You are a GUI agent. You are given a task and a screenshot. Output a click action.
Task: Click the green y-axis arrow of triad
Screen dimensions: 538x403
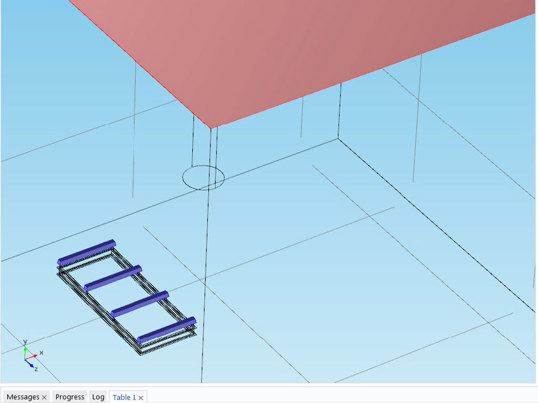(x=25, y=353)
